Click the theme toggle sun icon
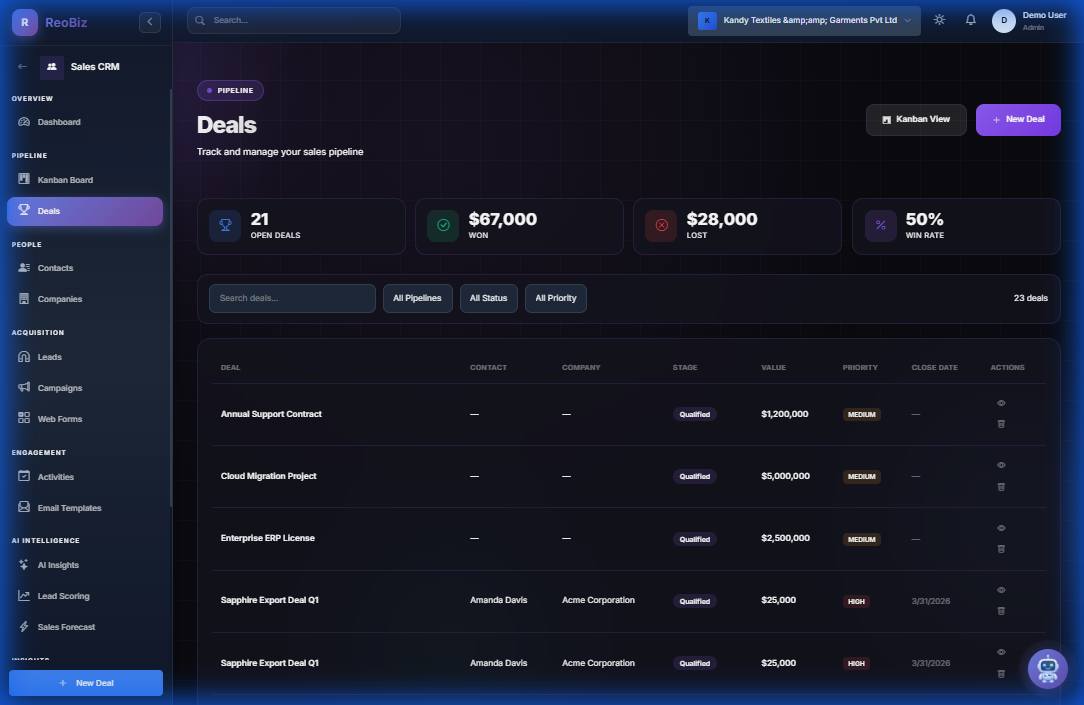 pyautogui.click(x=938, y=18)
